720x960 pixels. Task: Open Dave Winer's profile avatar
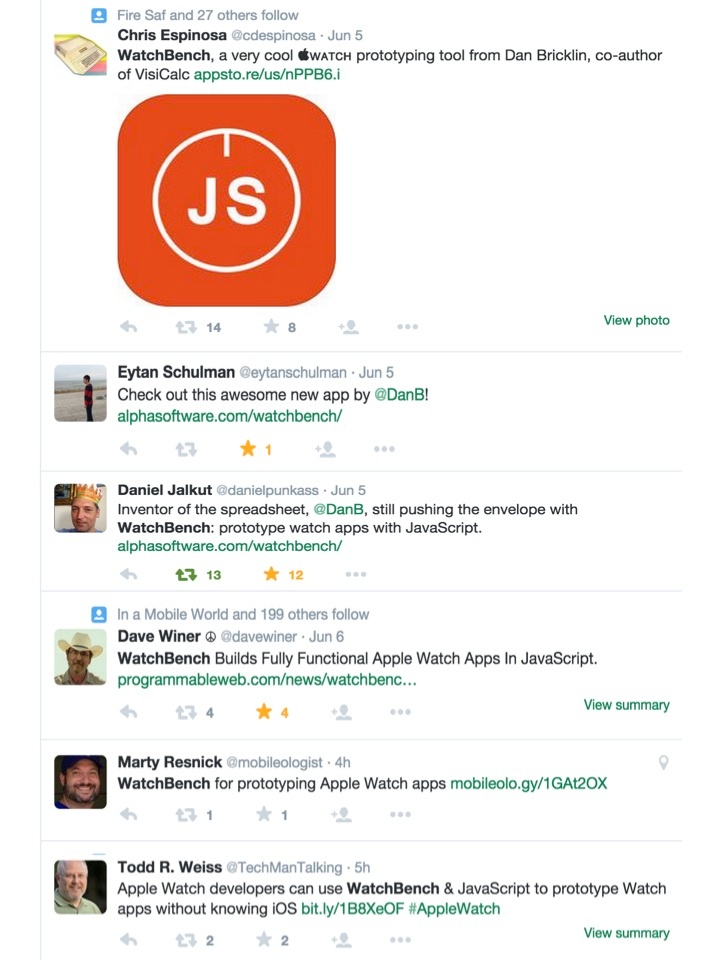tap(80, 657)
